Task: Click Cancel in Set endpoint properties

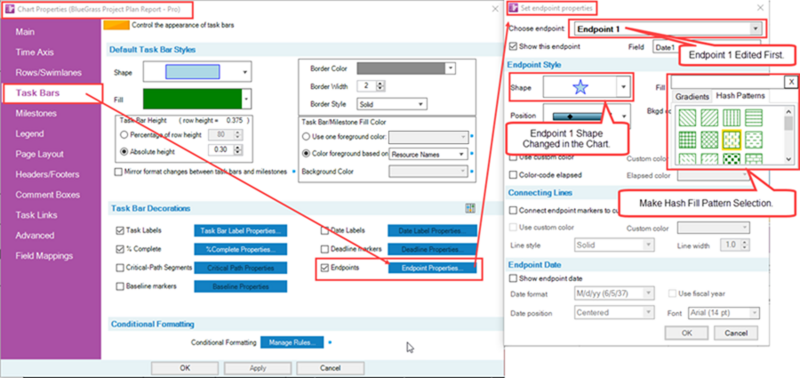Action: tap(736, 333)
